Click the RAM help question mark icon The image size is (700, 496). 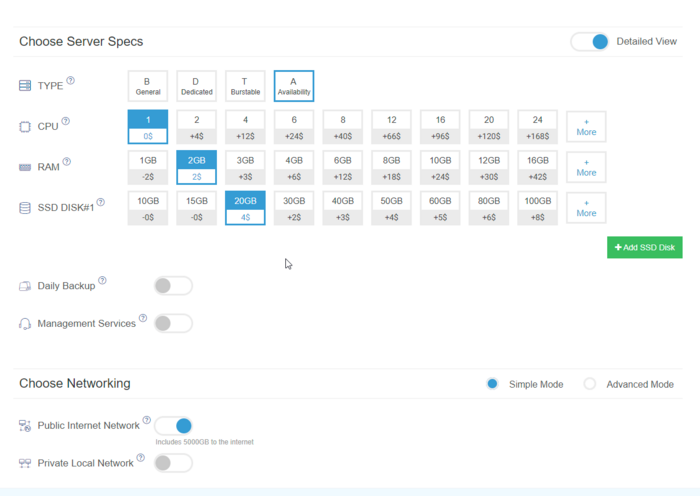66,161
